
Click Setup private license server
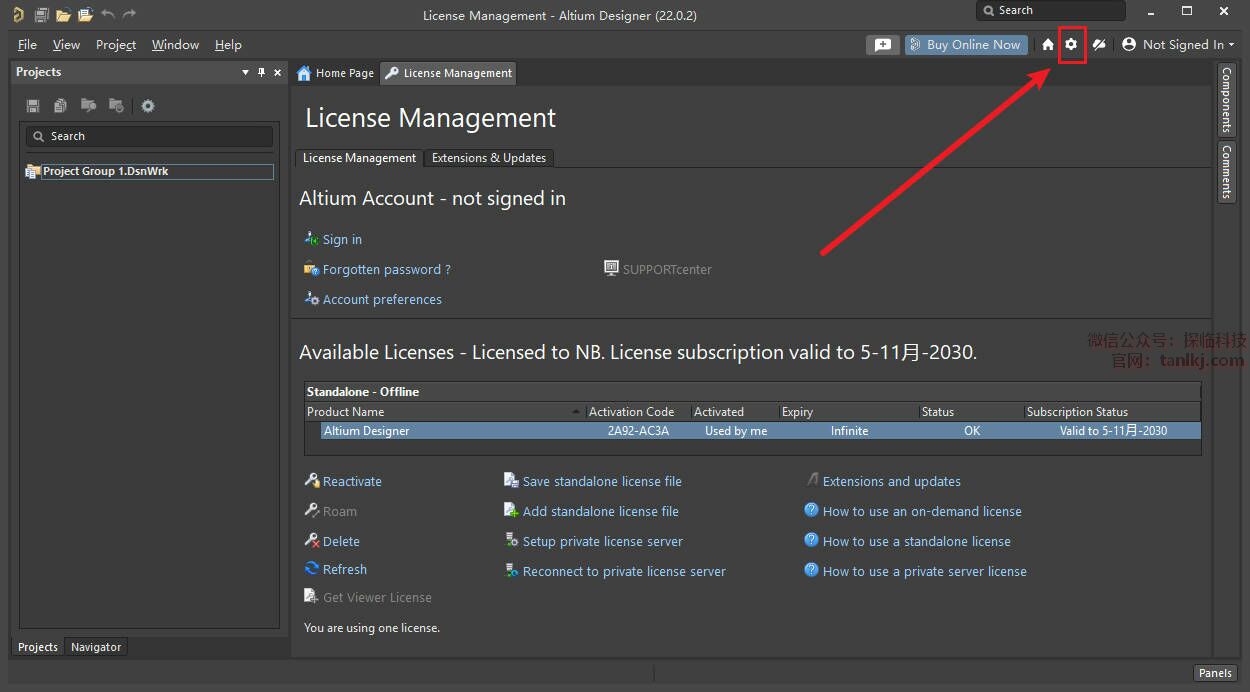click(x=603, y=541)
